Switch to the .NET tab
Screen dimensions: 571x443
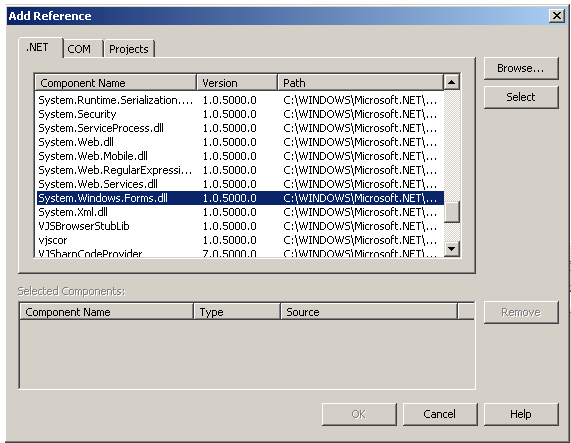(40, 48)
